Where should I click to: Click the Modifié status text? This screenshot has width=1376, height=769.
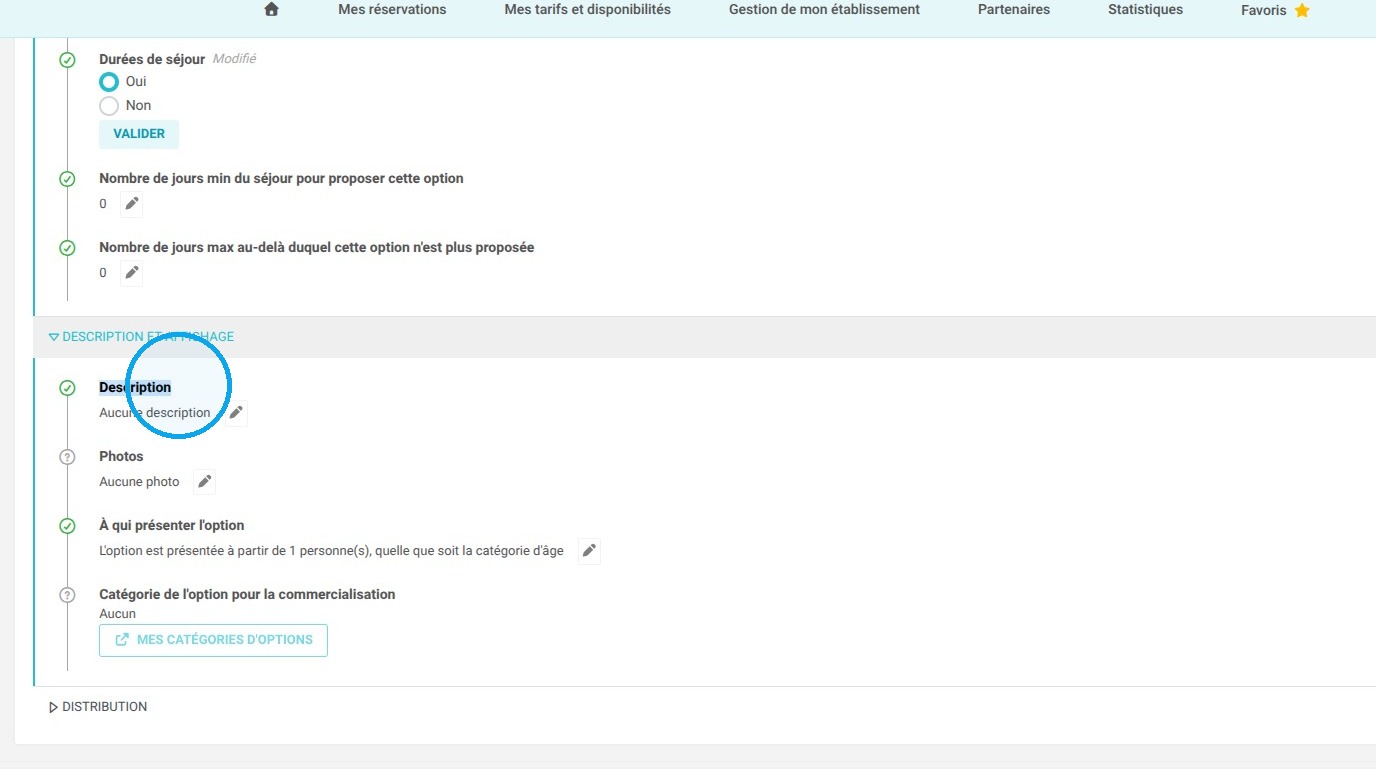click(x=234, y=59)
